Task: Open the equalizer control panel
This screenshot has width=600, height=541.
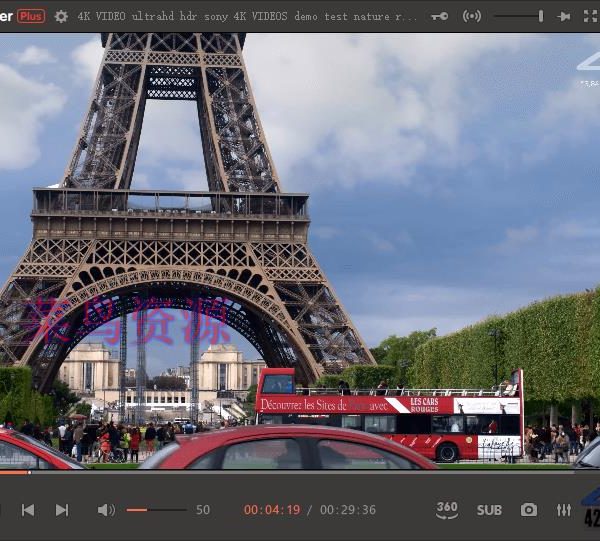Action: click(x=564, y=510)
